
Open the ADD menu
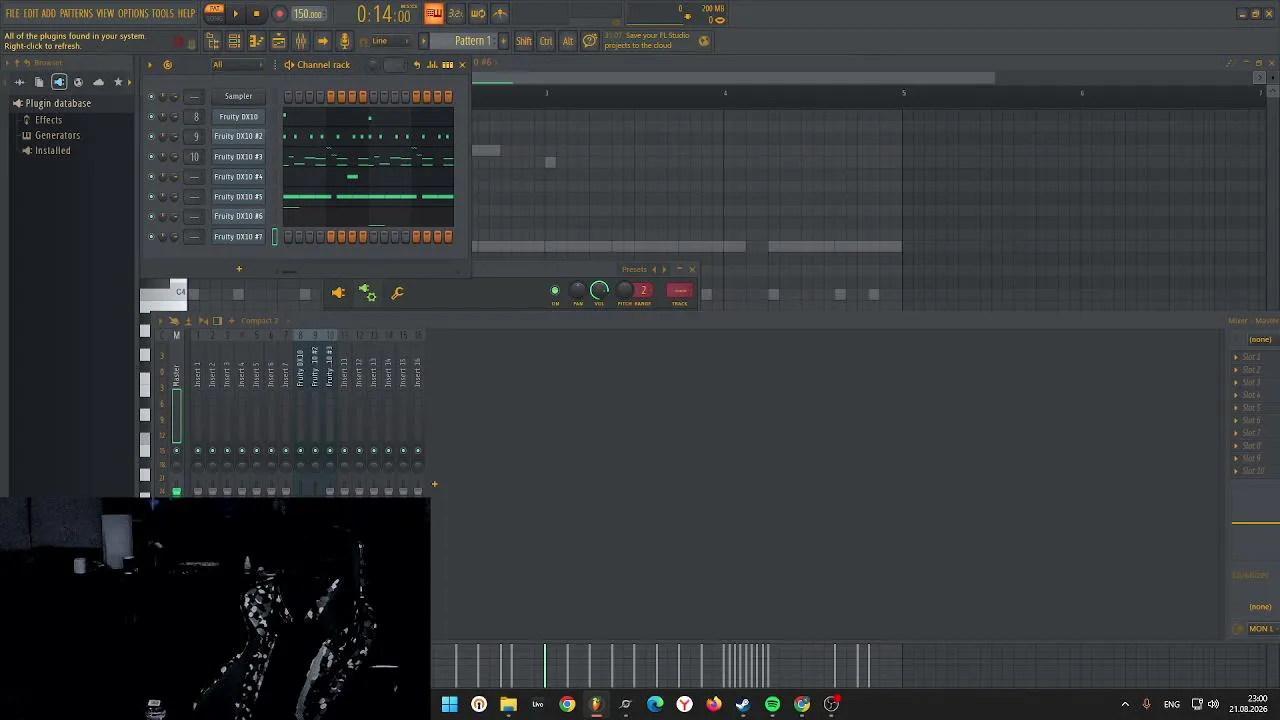tap(49, 13)
